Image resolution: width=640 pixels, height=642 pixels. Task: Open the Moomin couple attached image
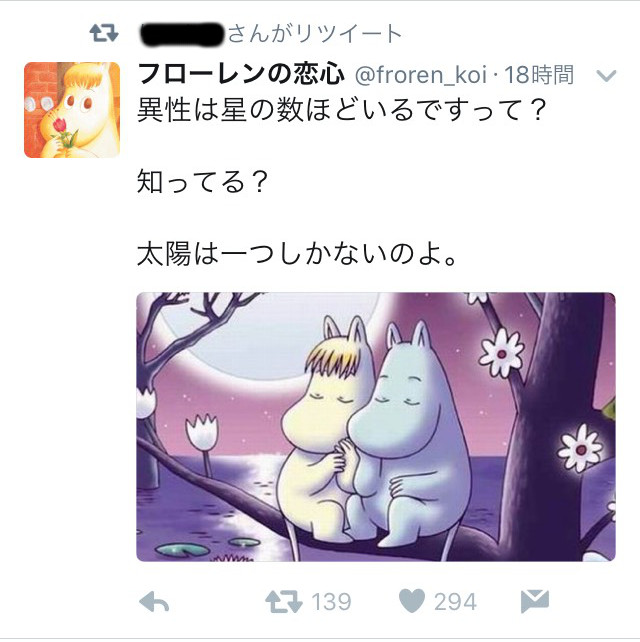tap(375, 427)
